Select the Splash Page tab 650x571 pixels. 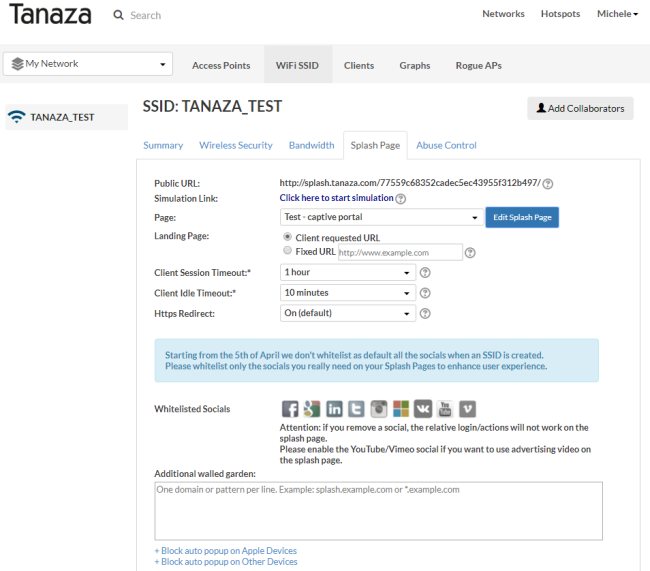point(375,145)
